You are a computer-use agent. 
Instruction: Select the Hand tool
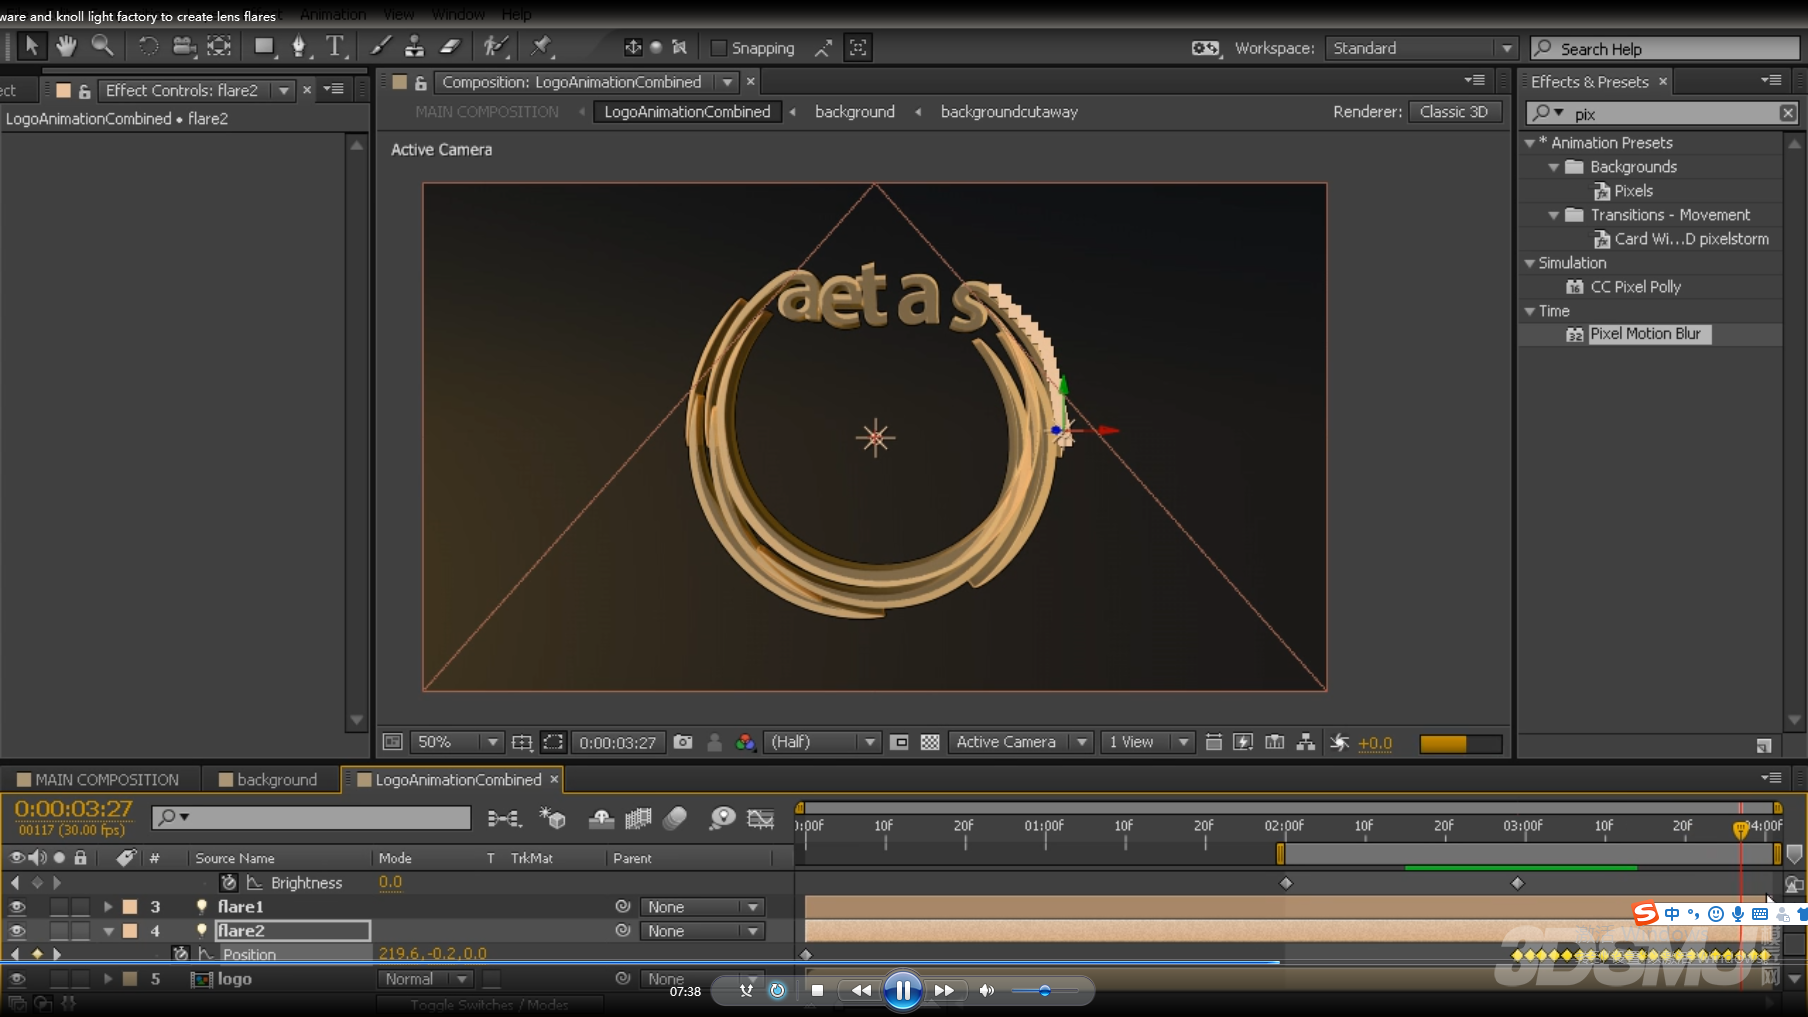(66, 46)
